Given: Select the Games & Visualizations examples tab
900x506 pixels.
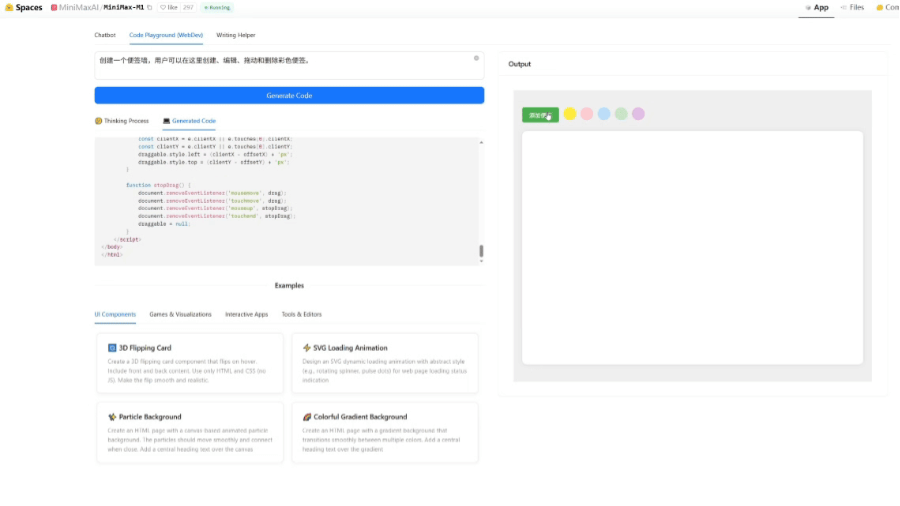Looking at the screenshot, I should point(180,314).
